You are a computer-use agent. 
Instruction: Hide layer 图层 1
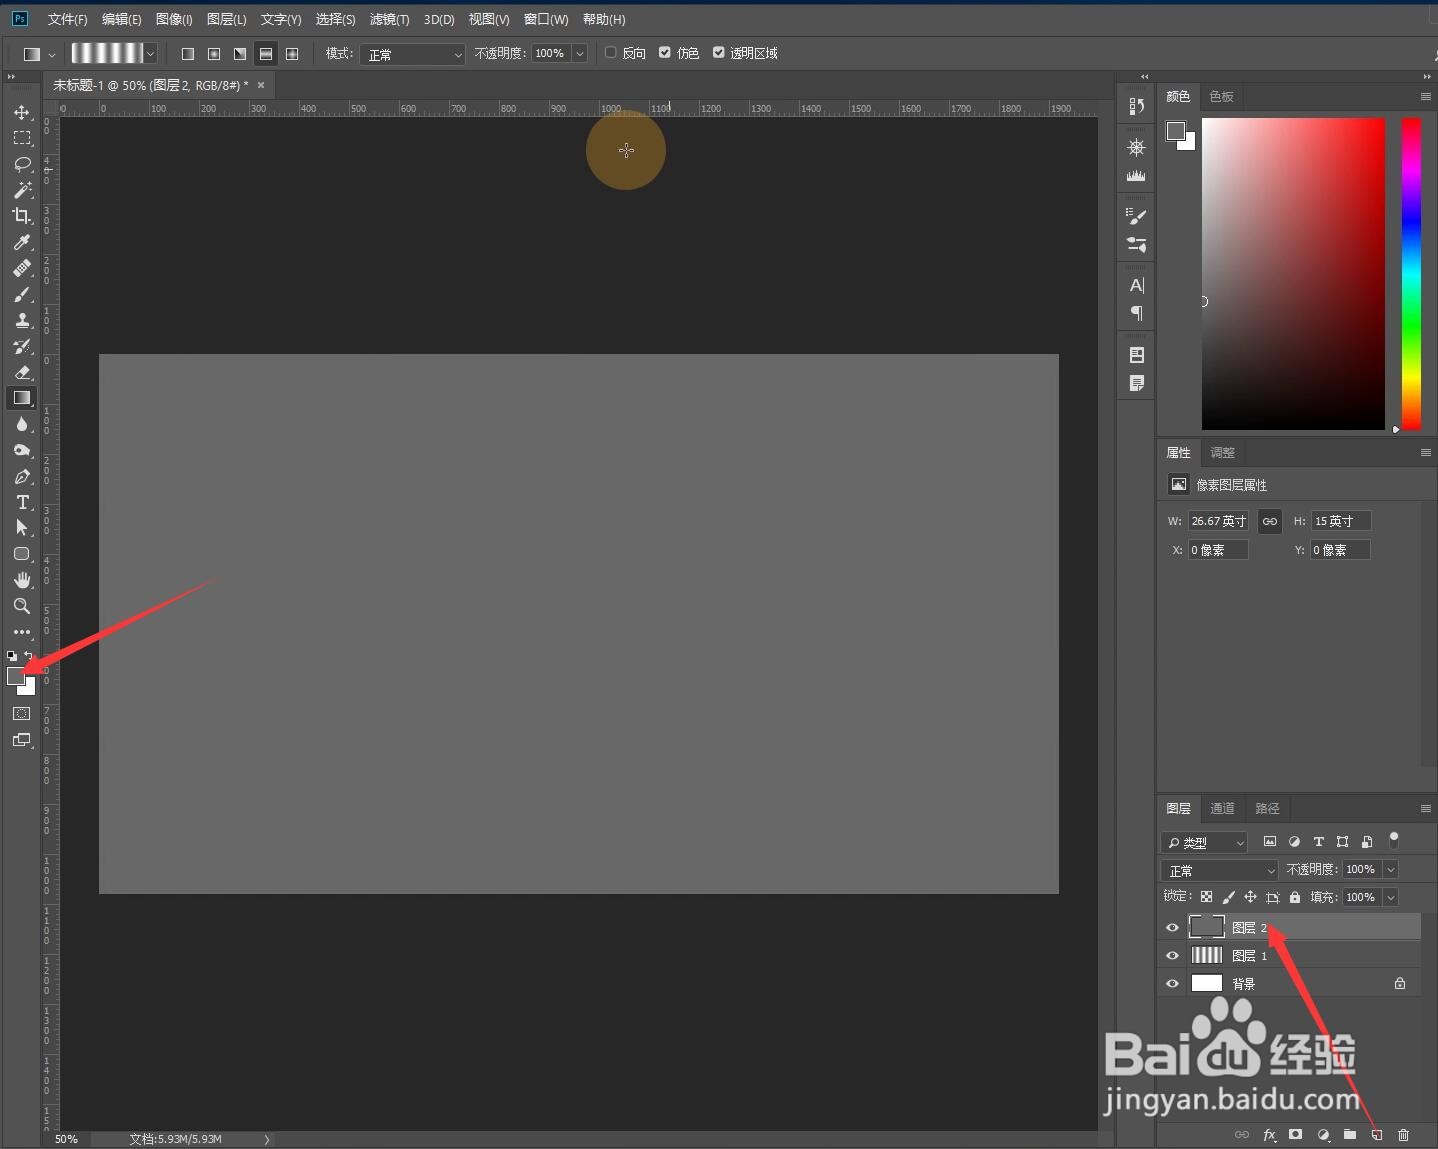(1172, 955)
